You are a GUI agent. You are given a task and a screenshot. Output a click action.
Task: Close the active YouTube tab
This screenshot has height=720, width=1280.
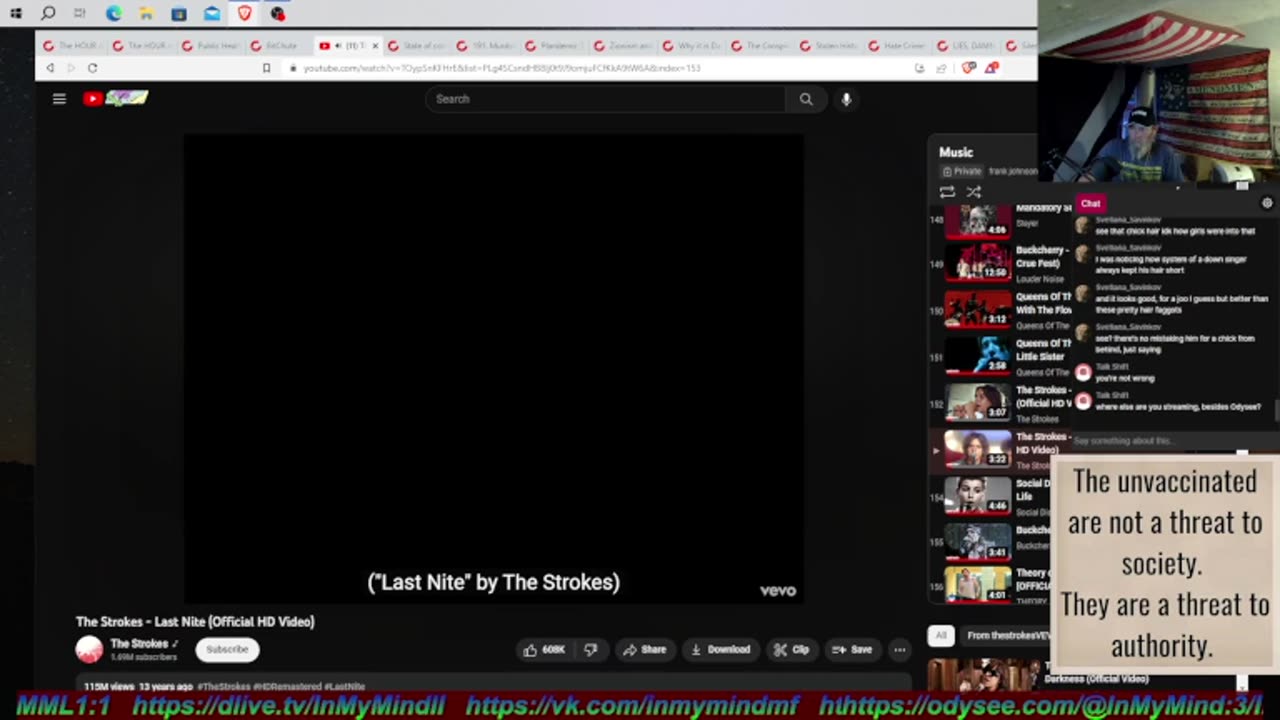click(375, 46)
